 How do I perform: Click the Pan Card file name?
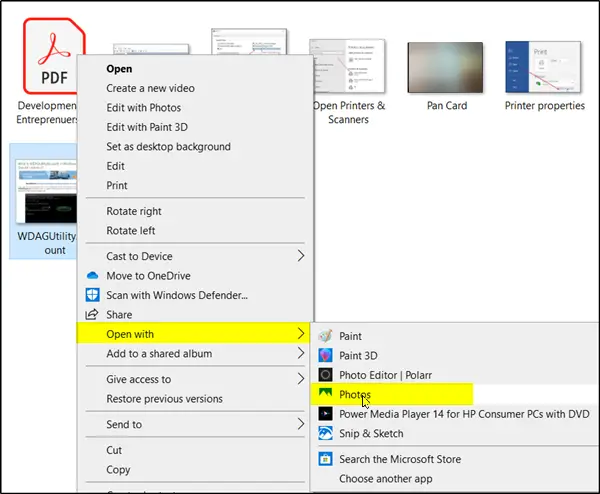tap(447, 106)
